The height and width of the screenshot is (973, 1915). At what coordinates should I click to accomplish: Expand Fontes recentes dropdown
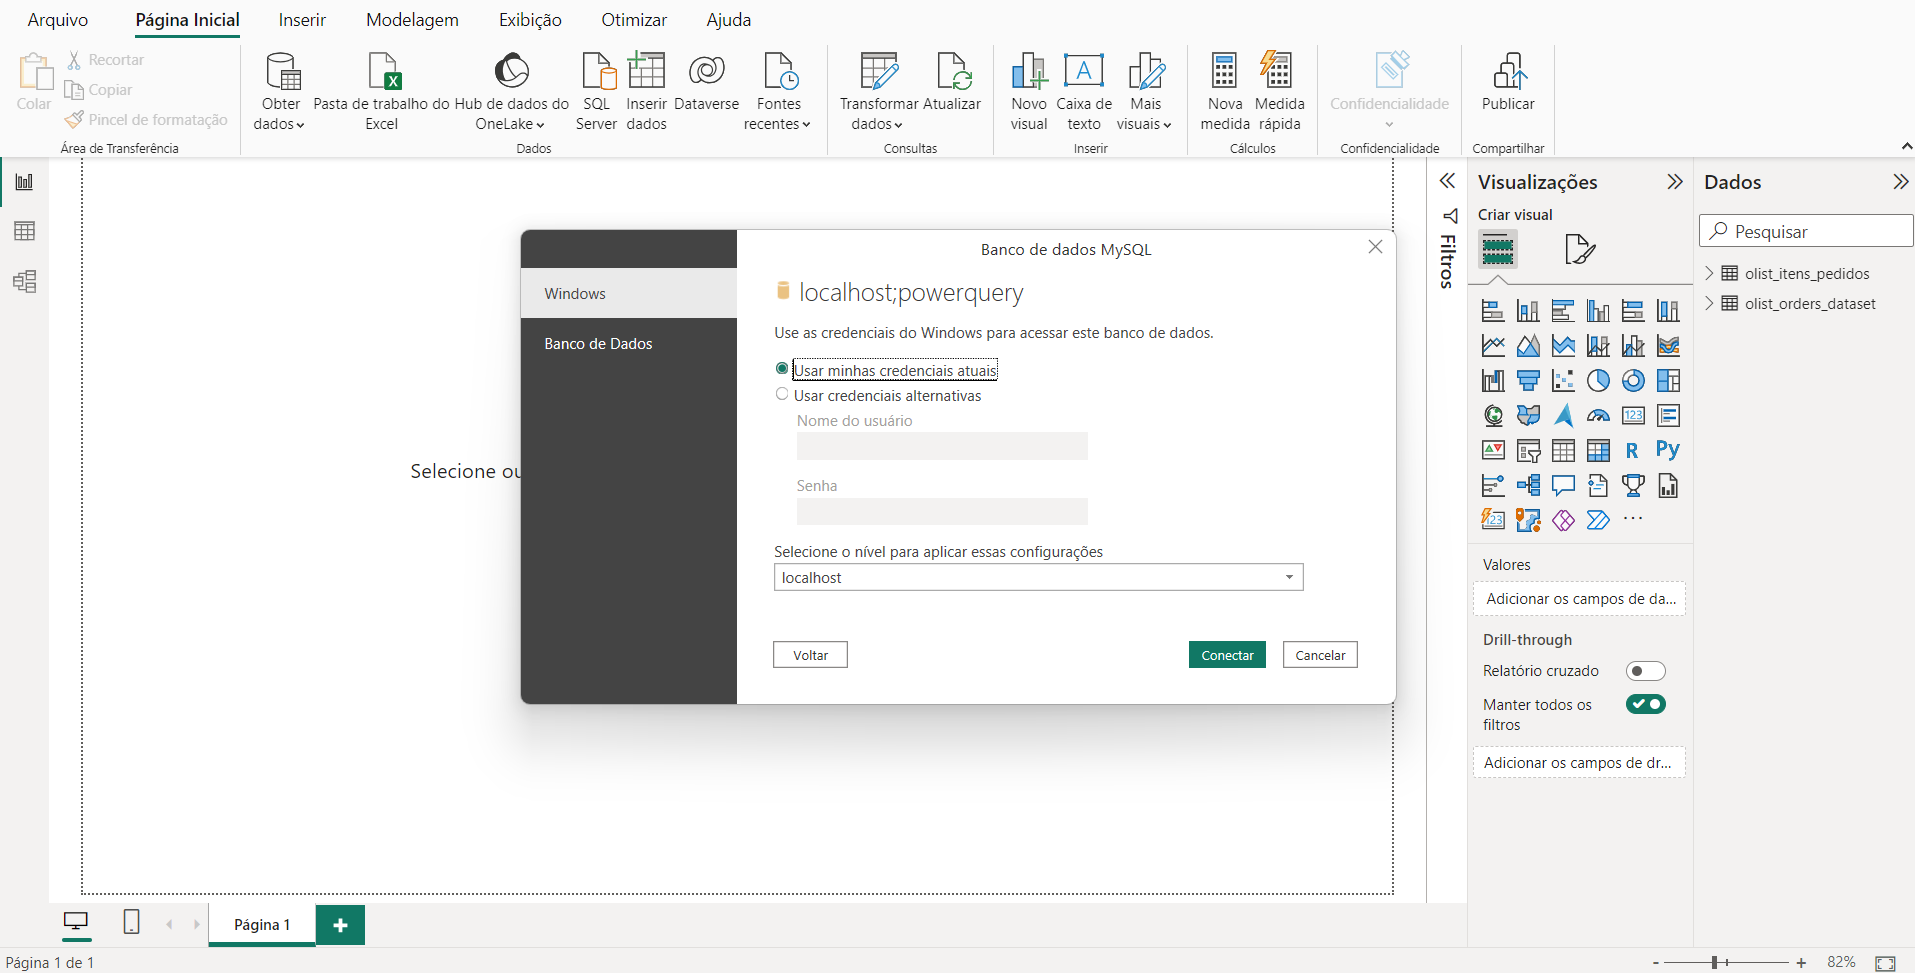(x=778, y=92)
